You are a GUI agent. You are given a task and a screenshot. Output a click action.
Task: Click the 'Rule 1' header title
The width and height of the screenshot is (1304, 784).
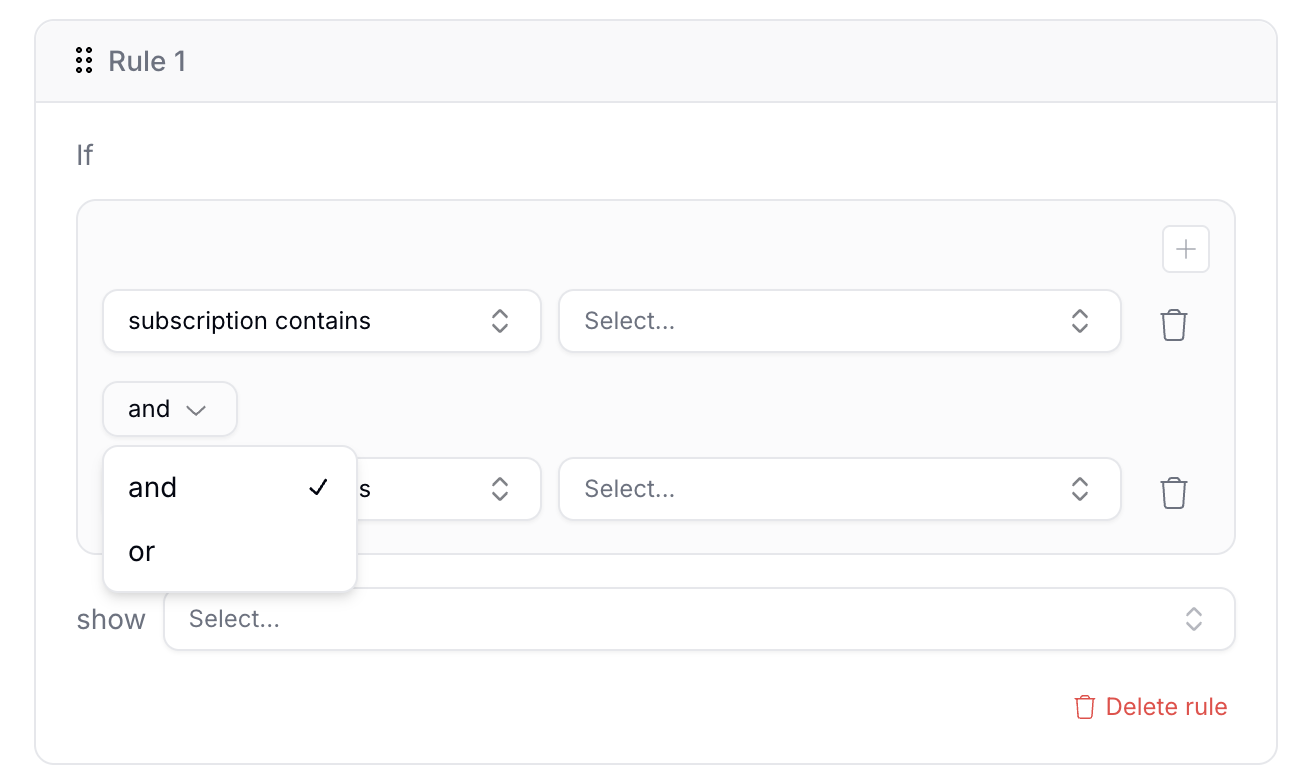click(x=147, y=61)
